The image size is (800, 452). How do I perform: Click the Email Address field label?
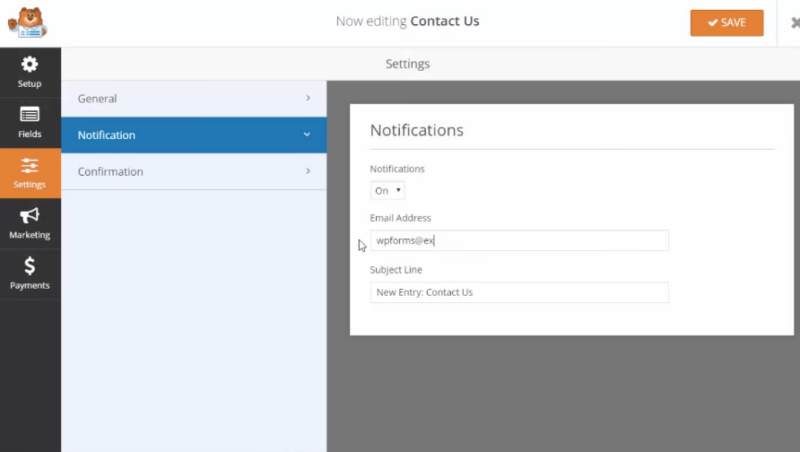(x=400, y=218)
